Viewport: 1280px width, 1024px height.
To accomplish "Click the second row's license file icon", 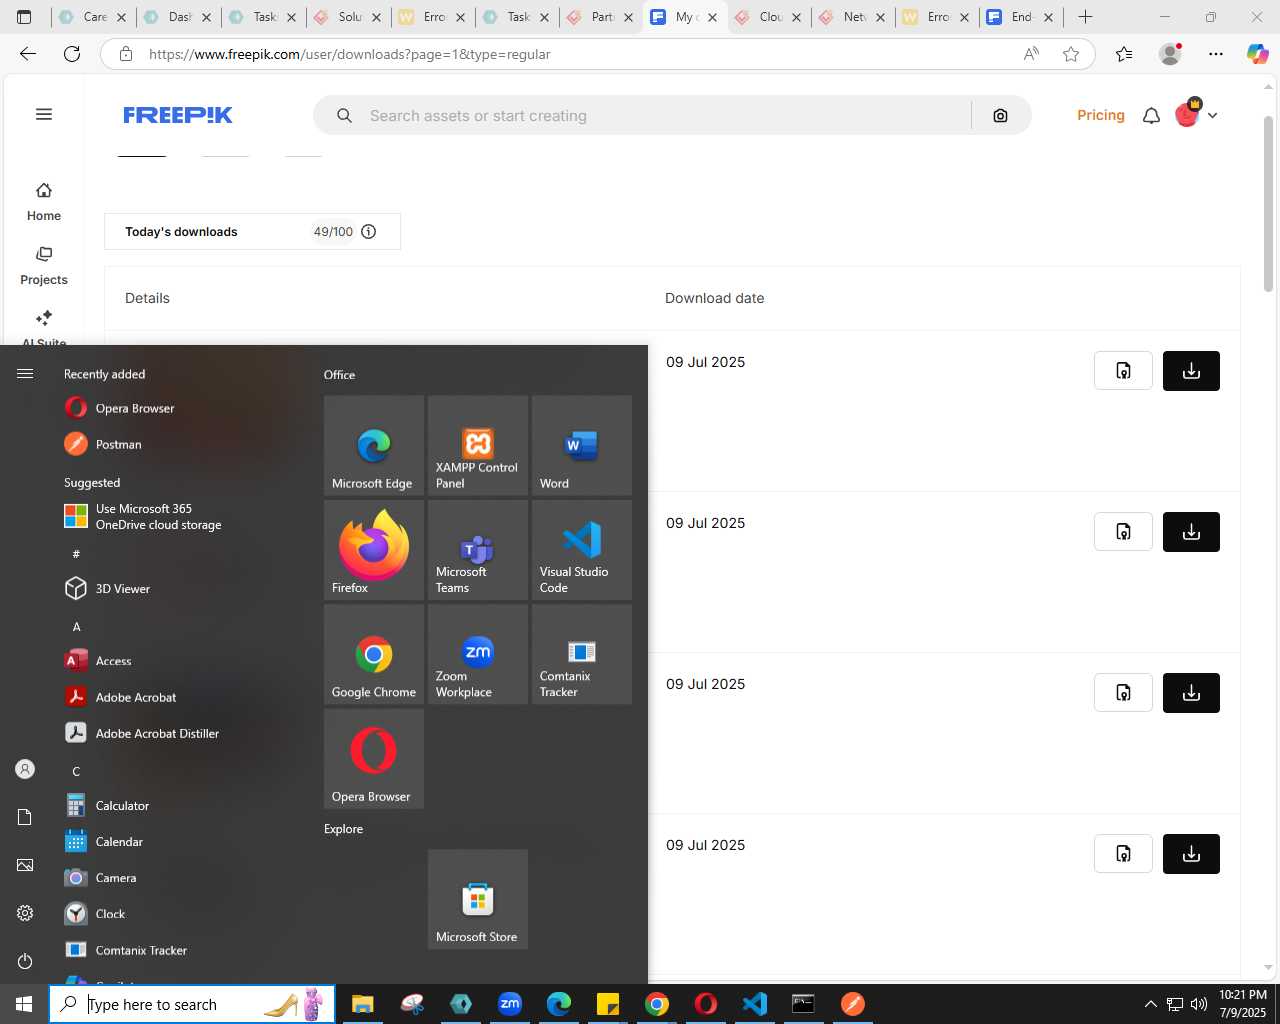I will pos(1123,532).
